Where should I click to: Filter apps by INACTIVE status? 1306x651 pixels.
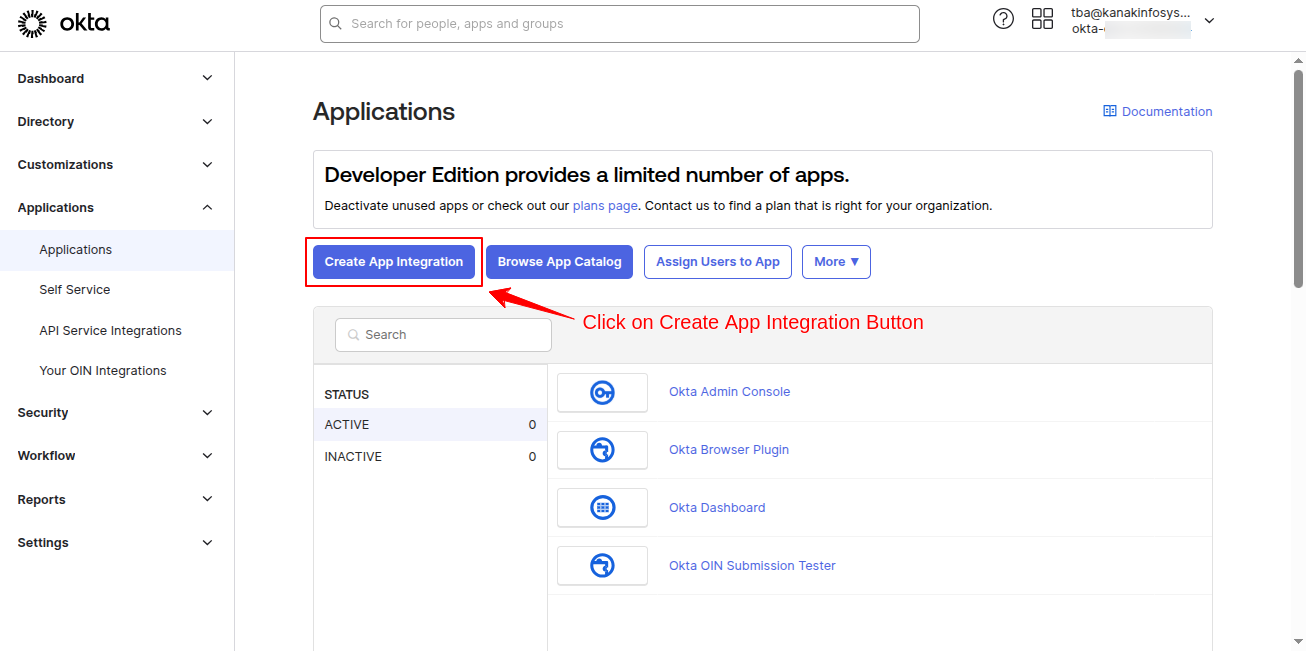coord(430,457)
